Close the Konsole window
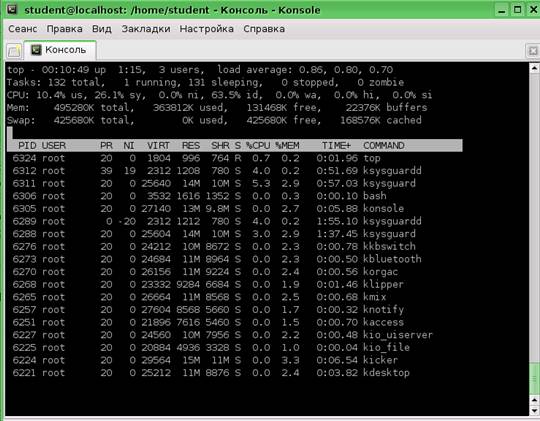540x421 pixels. tap(533, 10)
